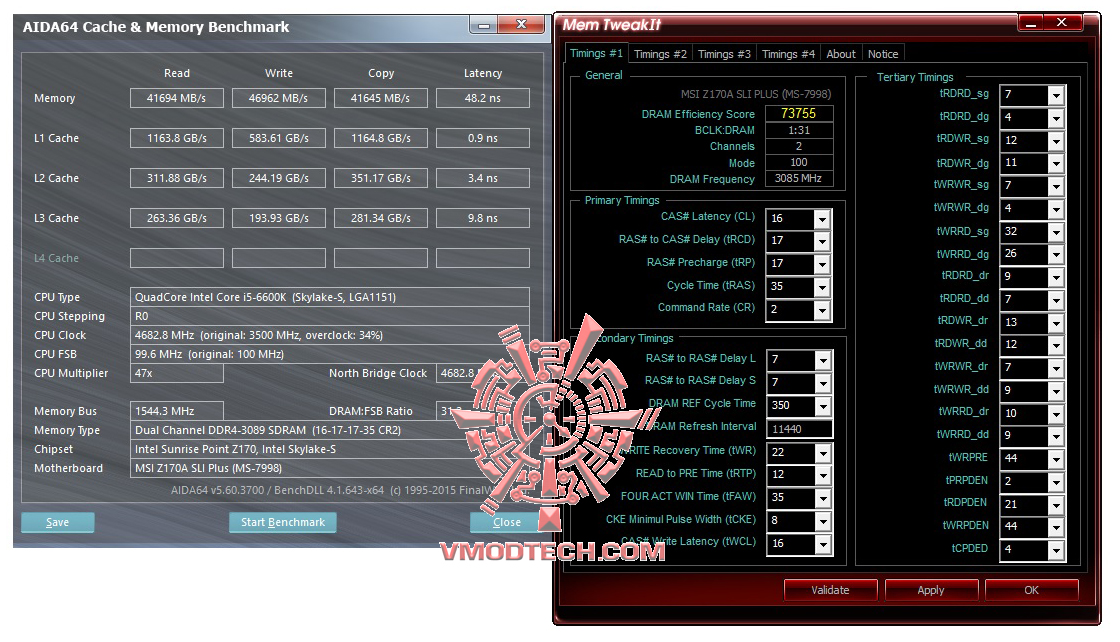Click Memory Write value 46962 MB/s

coord(279,98)
